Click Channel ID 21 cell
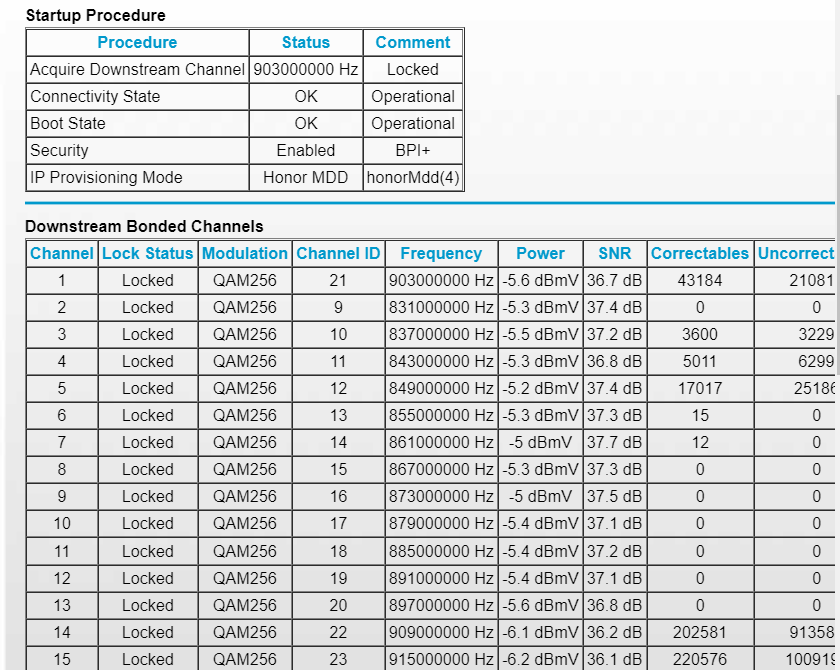 pos(338,280)
